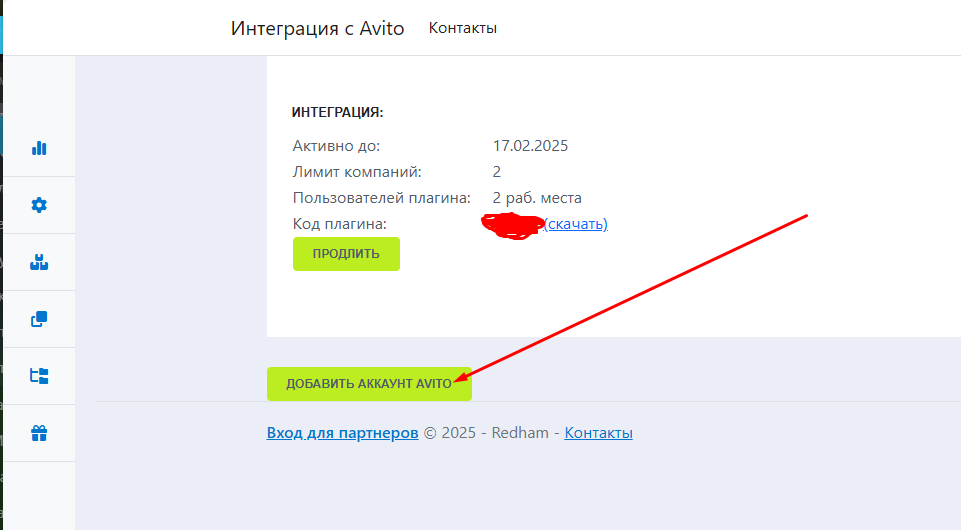Screen dimensions: 961x530
Task: Open the folder tree structure sidebar icon
Action: coord(39,376)
